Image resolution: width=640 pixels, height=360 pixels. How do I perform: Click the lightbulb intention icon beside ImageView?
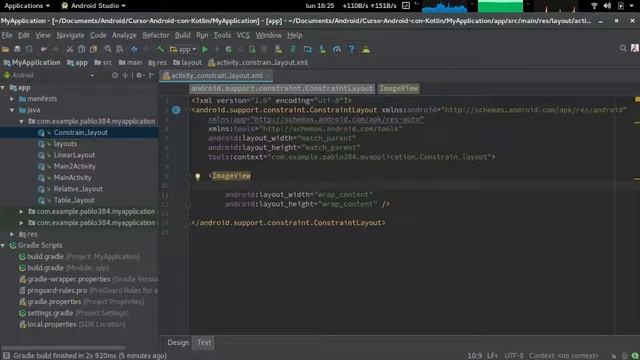198,176
